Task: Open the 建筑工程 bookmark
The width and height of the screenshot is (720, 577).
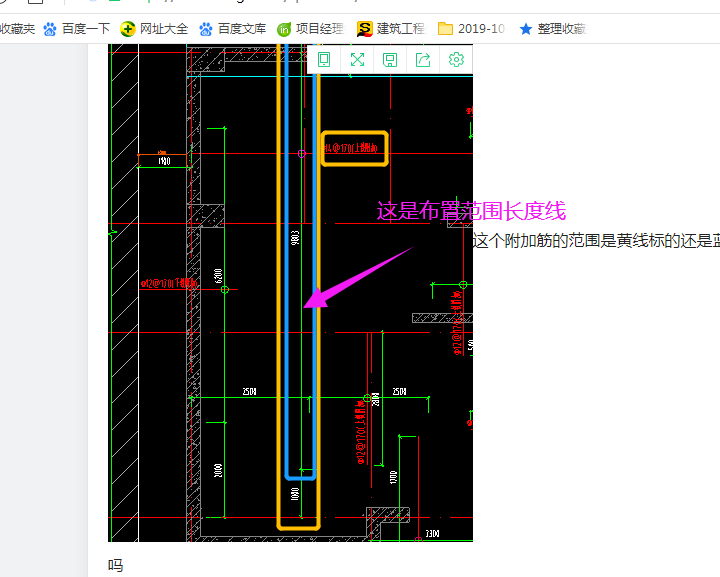Action: point(391,29)
